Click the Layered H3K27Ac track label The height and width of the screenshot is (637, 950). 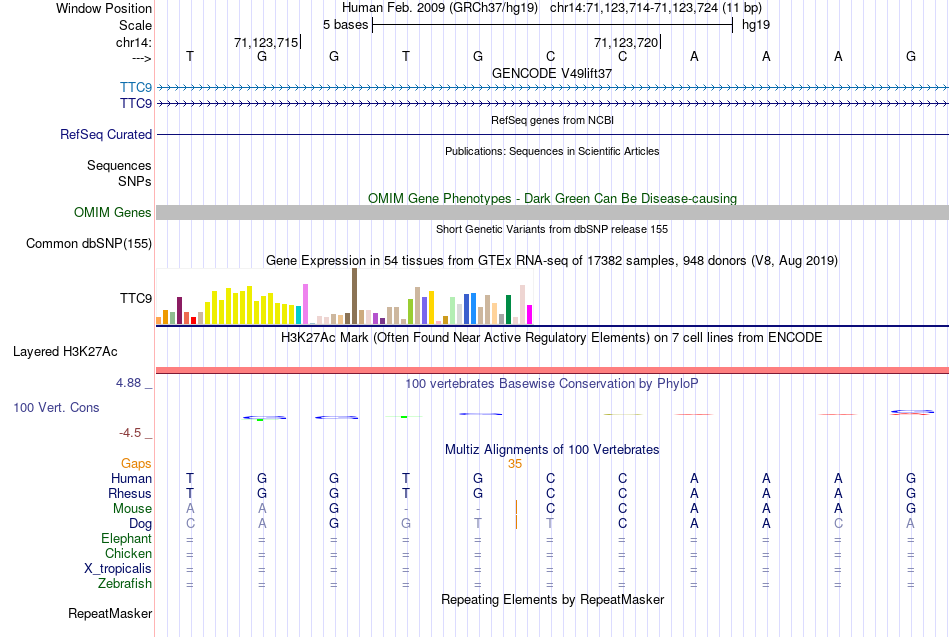coord(65,352)
